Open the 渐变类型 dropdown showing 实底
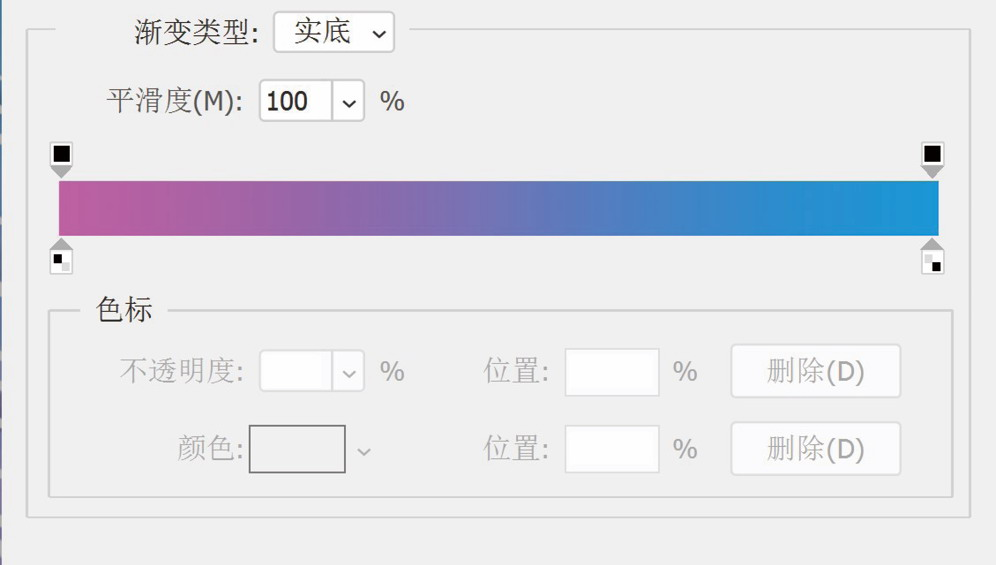The width and height of the screenshot is (996, 565). [334, 32]
